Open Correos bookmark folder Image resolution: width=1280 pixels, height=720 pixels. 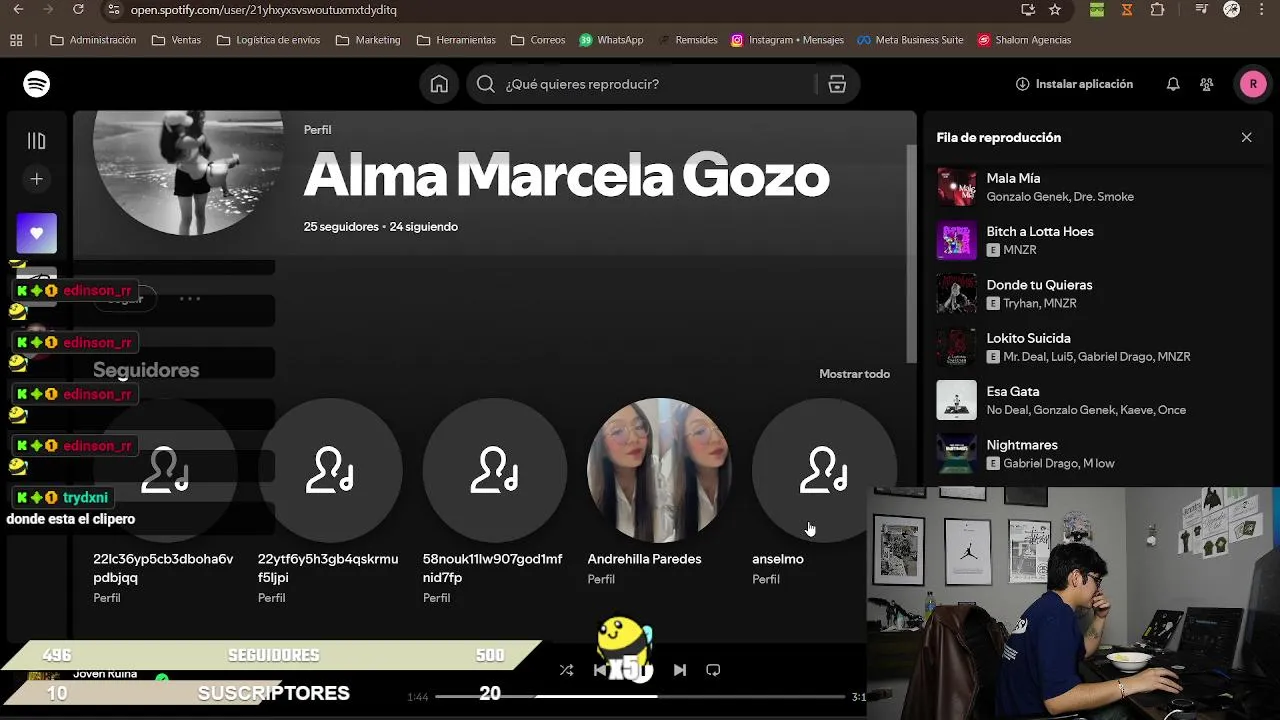538,40
